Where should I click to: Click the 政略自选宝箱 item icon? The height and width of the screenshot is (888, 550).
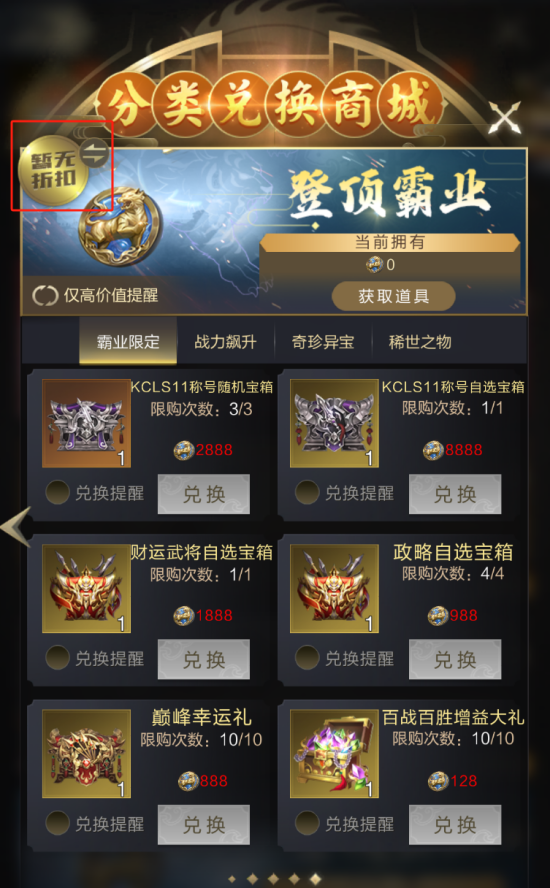click(x=334, y=588)
